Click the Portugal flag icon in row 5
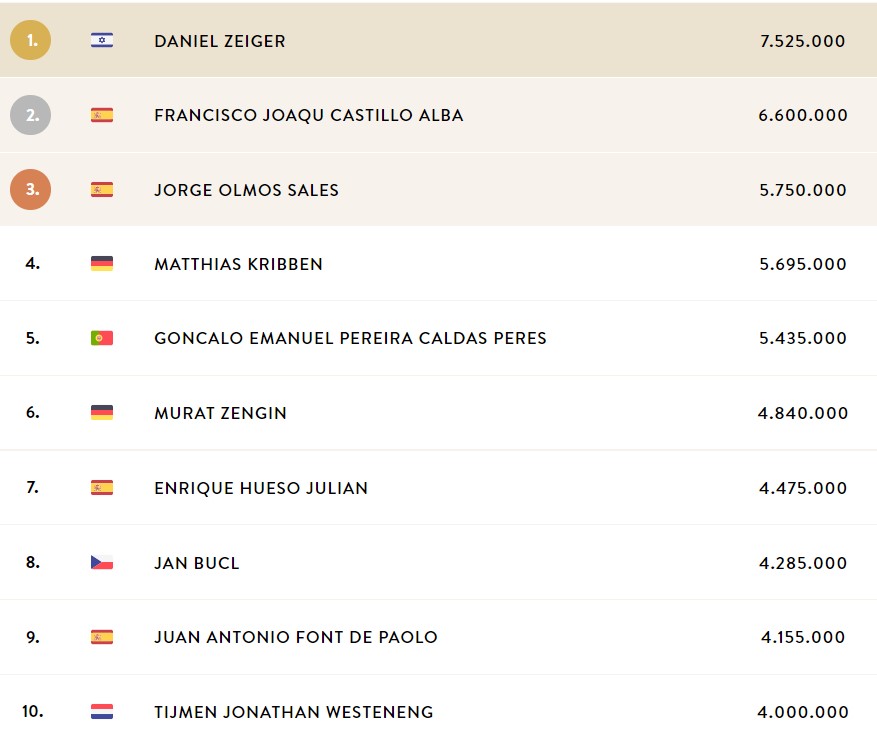The width and height of the screenshot is (877, 735). [102, 338]
